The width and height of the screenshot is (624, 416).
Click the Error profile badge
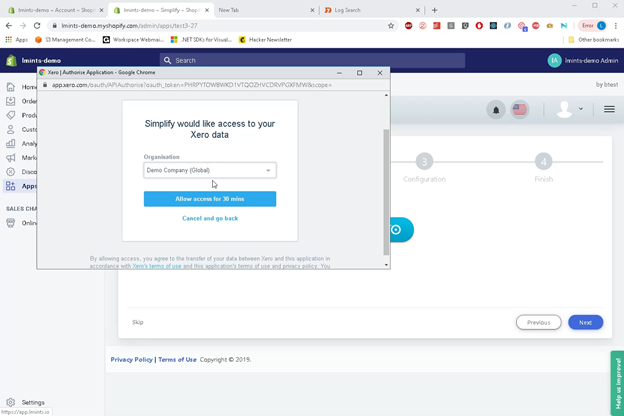[593, 25]
